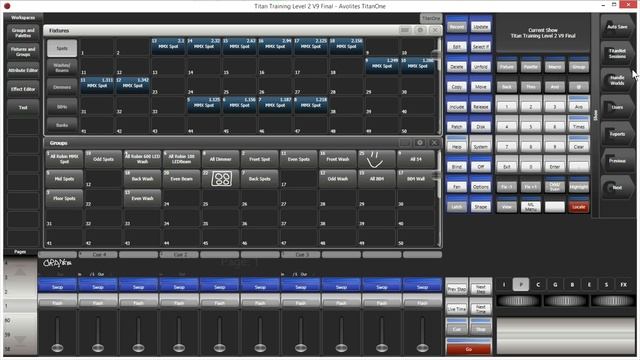The image size is (640, 360).
Task: Toggle the Highlight button
Action: (578, 186)
